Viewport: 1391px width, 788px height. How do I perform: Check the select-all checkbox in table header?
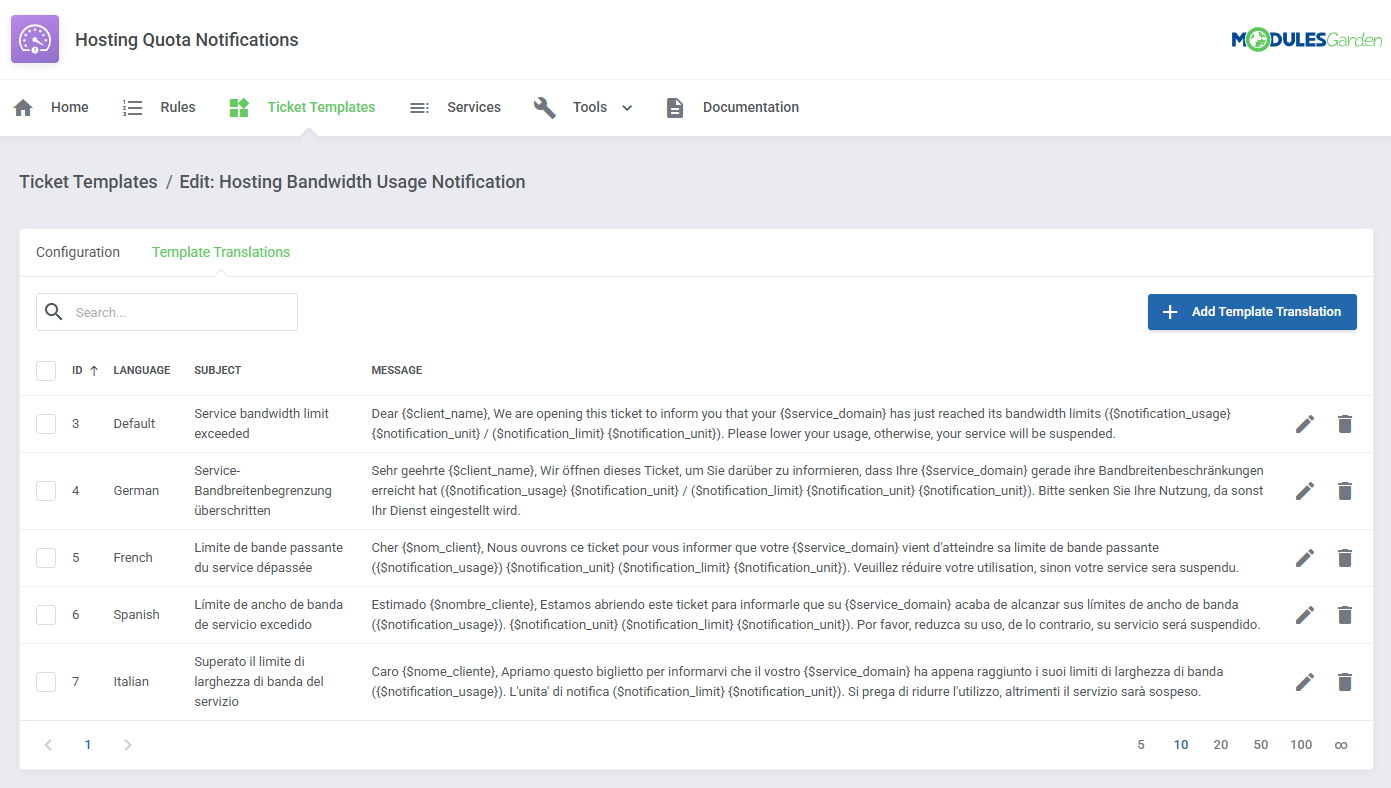tap(46, 370)
